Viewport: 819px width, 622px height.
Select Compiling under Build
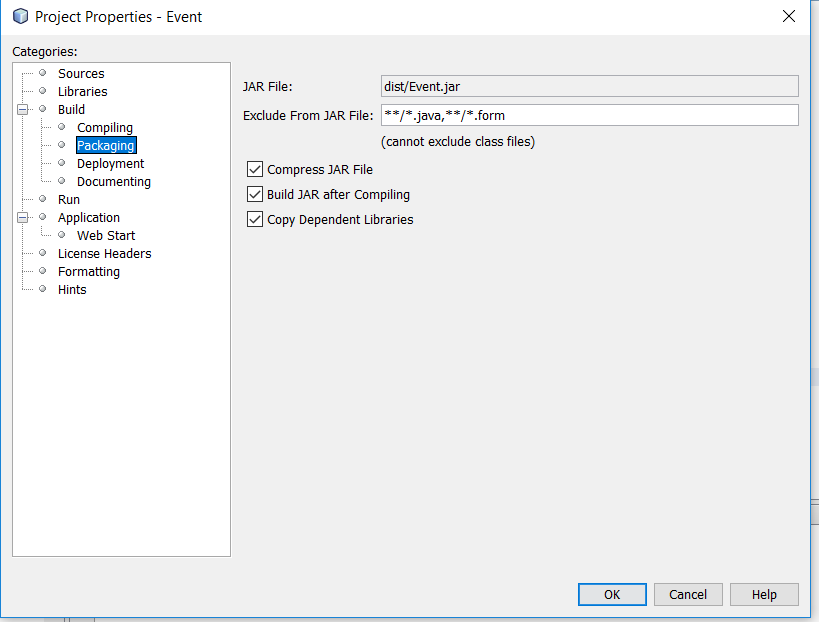pos(104,127)
